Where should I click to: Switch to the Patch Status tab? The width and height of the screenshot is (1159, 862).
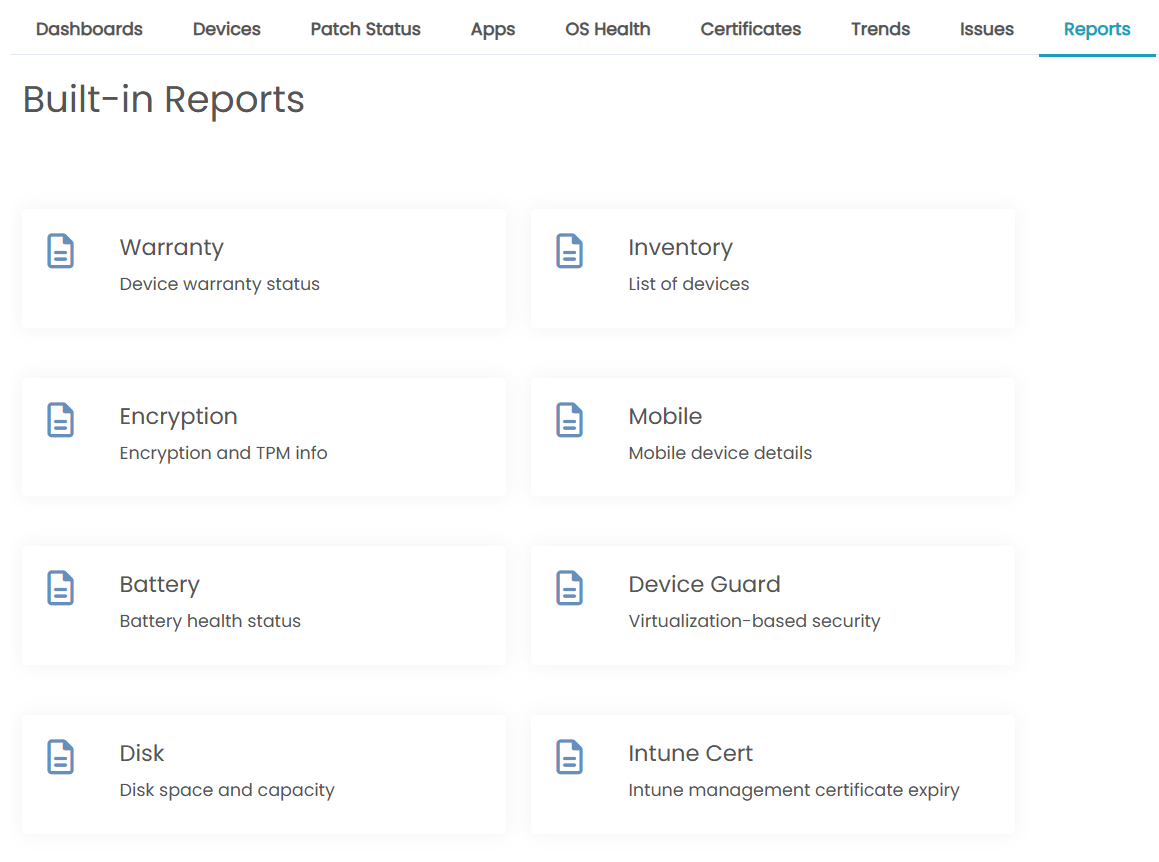365,29
